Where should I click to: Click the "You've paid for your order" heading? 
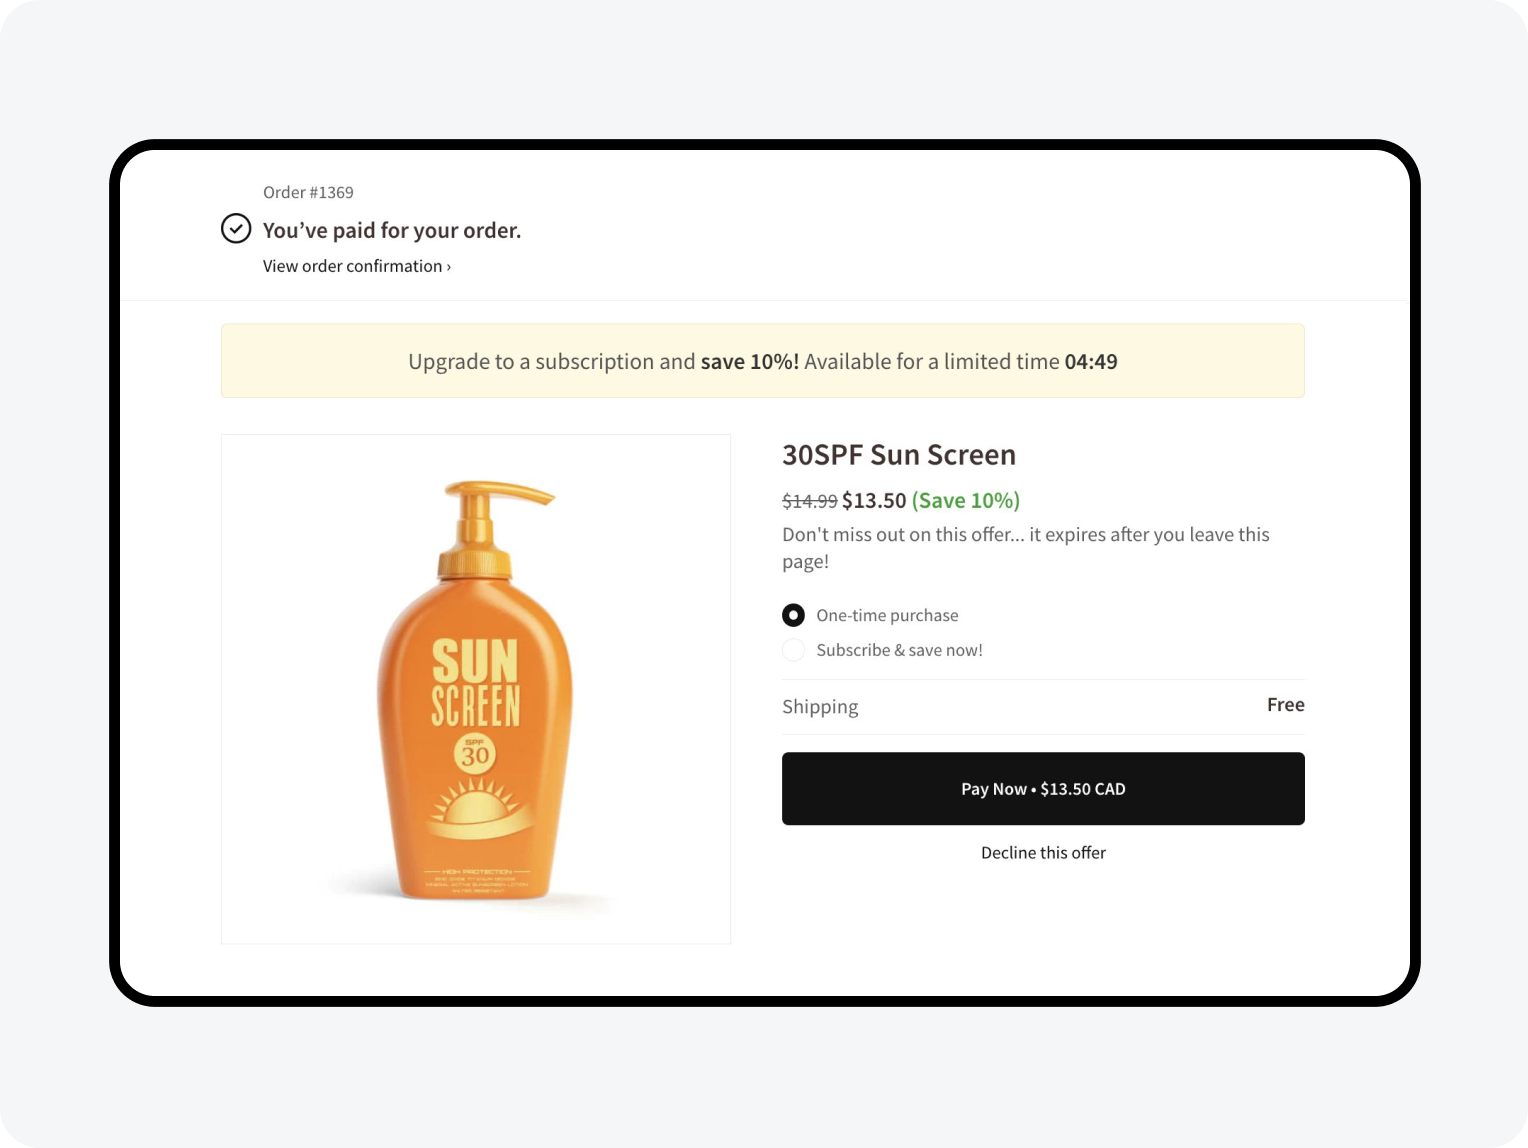[x=392, y=231]
